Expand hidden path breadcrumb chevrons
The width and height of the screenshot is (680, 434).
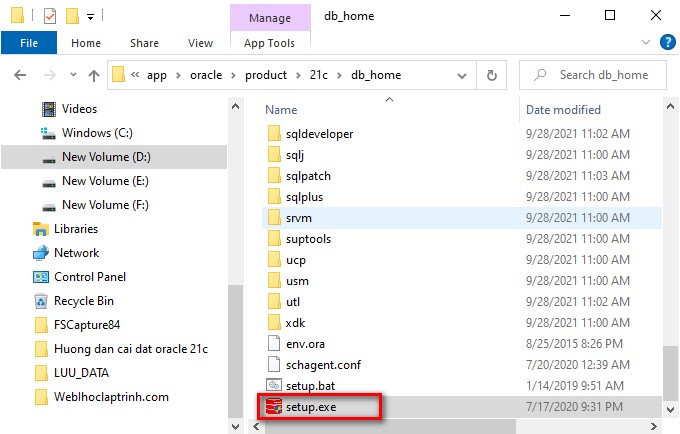pos(135,75)
